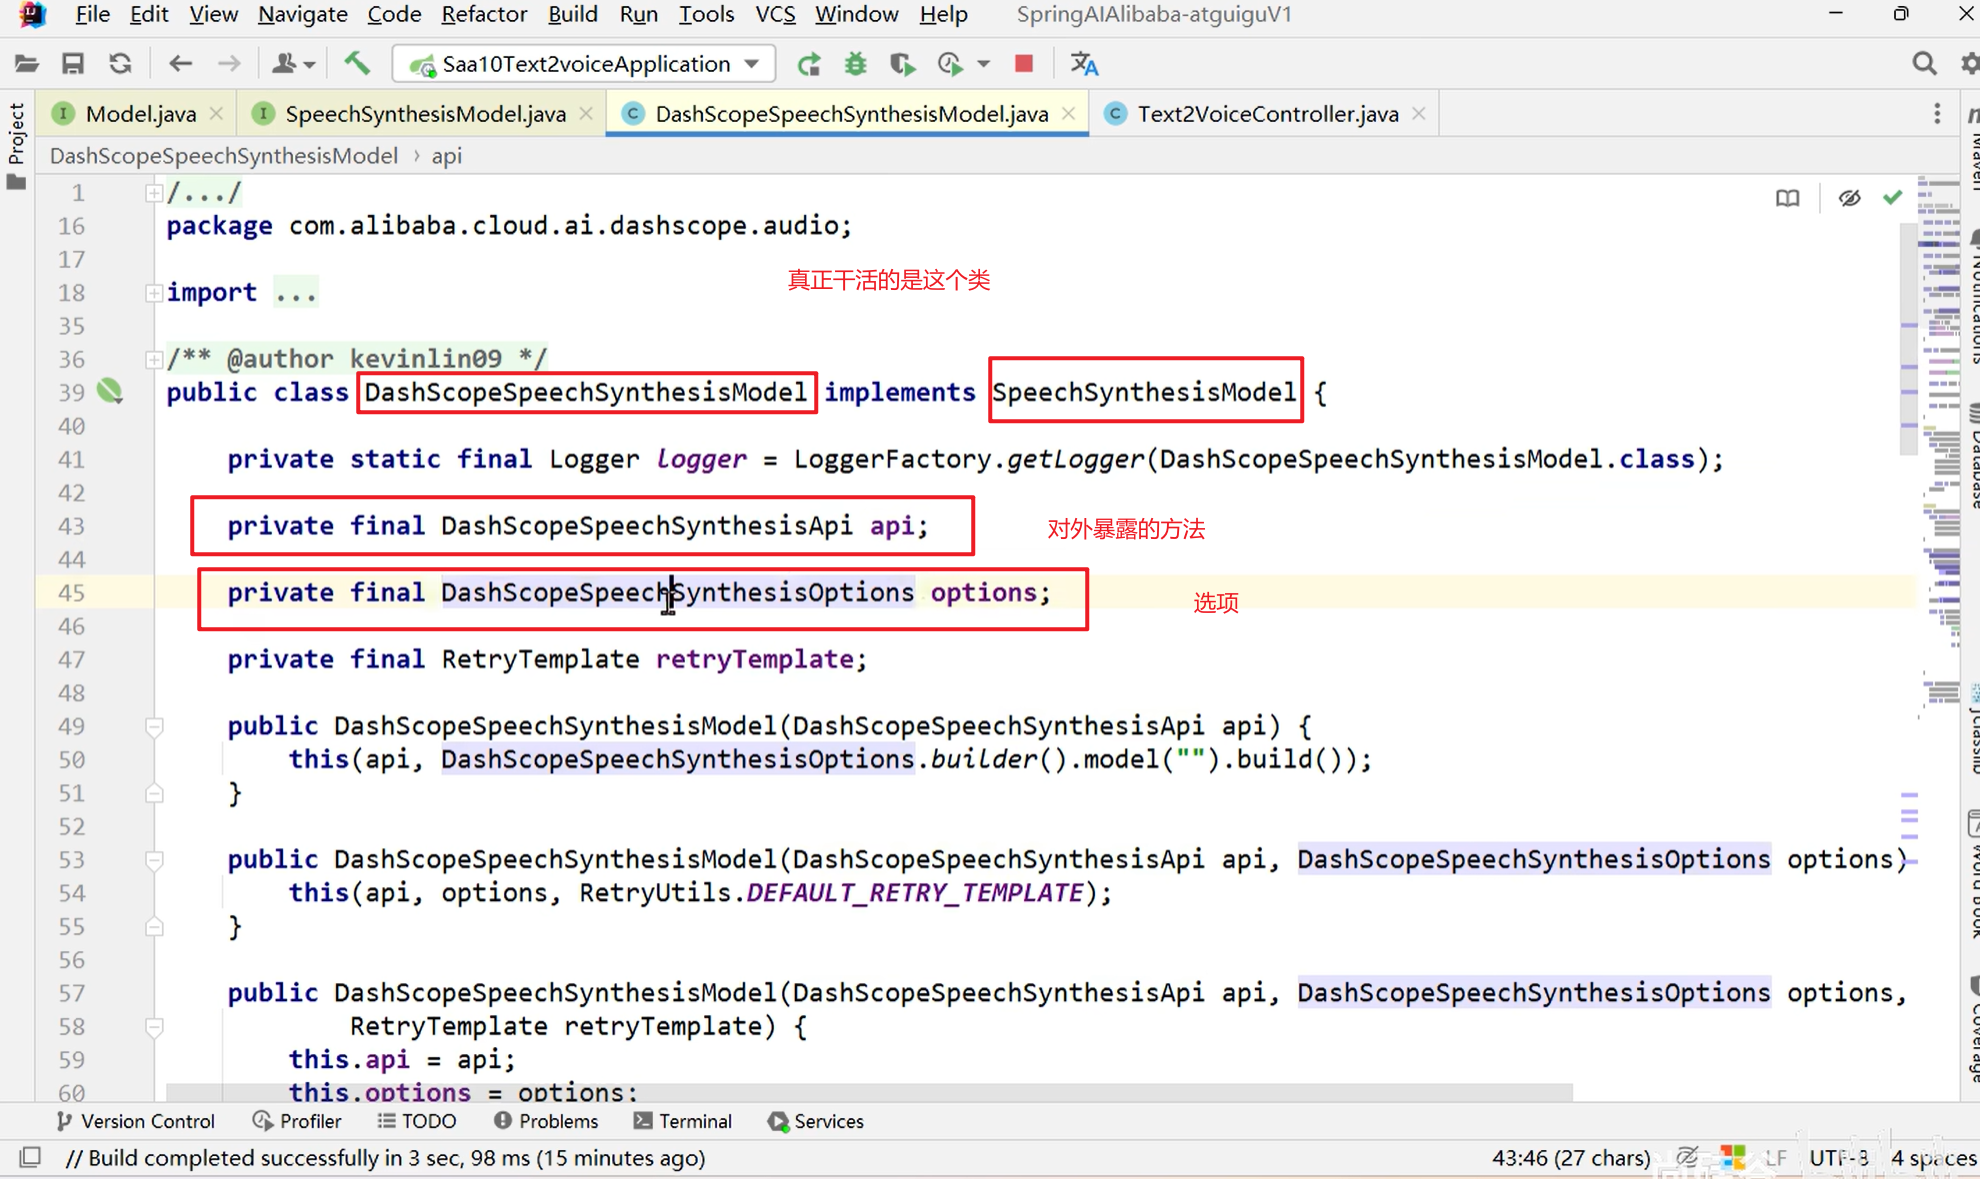Click the Save All disk icon
This screenshot has height=1179, width=1980.
coord(73,64)
